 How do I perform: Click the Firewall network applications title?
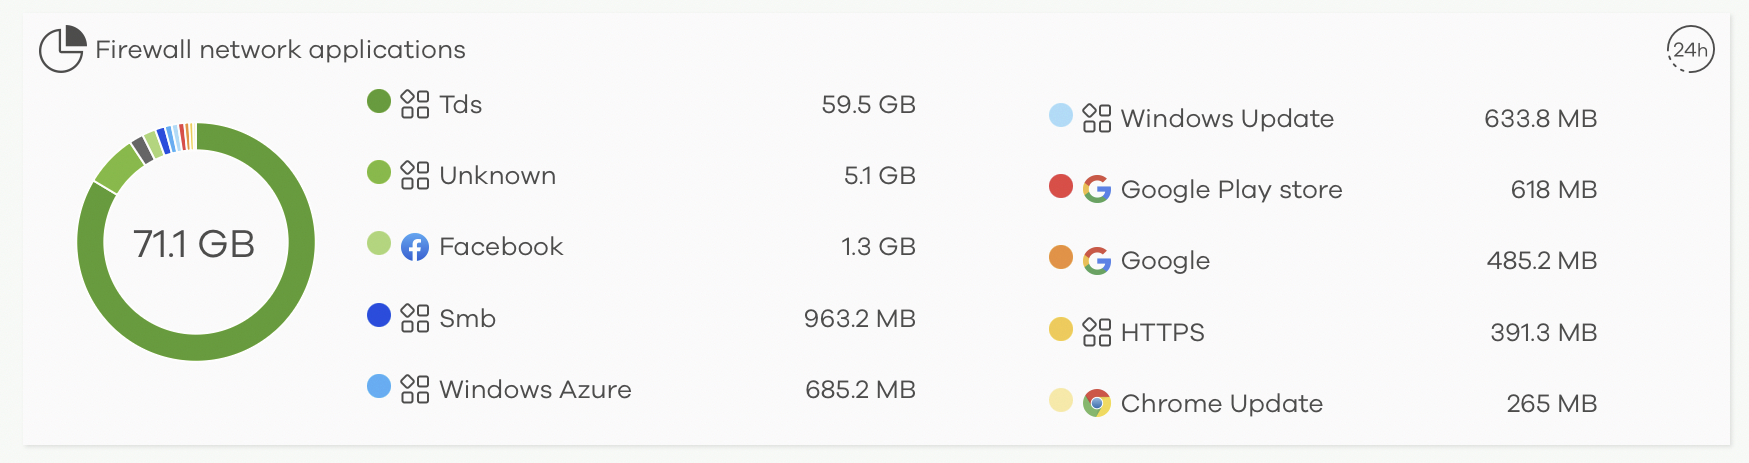280,50
